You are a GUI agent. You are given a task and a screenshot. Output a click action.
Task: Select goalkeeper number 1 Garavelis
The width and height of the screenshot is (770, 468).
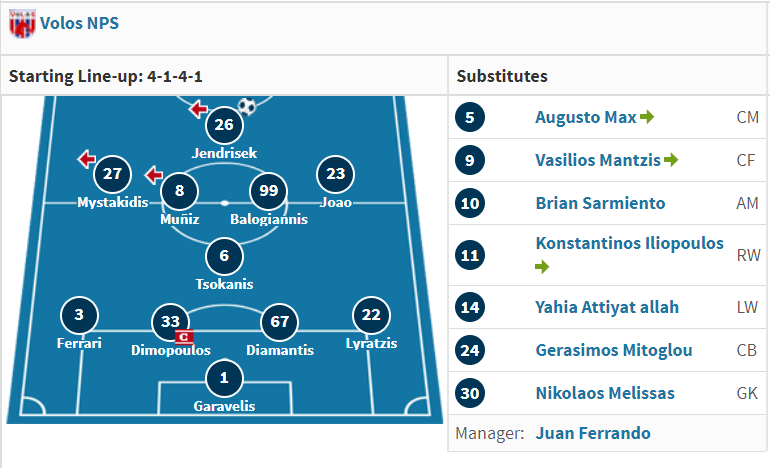pos(224,378)
